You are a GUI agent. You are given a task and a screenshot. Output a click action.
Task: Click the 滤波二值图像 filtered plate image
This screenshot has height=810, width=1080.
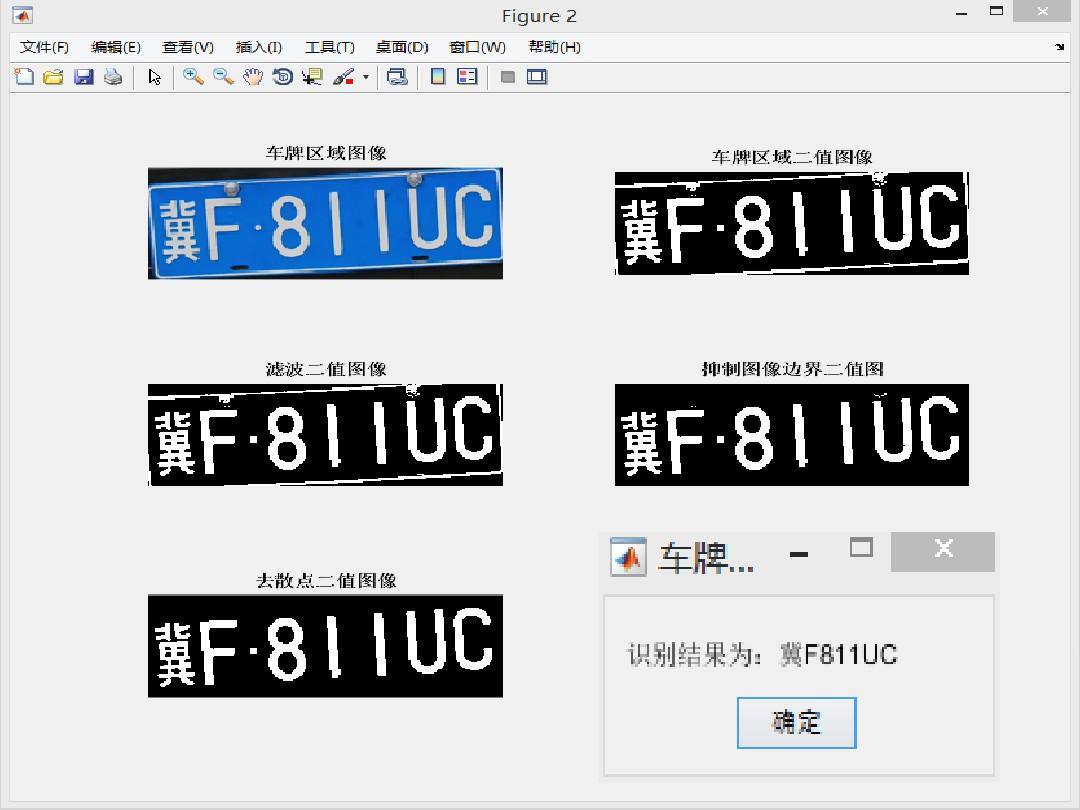[x=325, y=435]
